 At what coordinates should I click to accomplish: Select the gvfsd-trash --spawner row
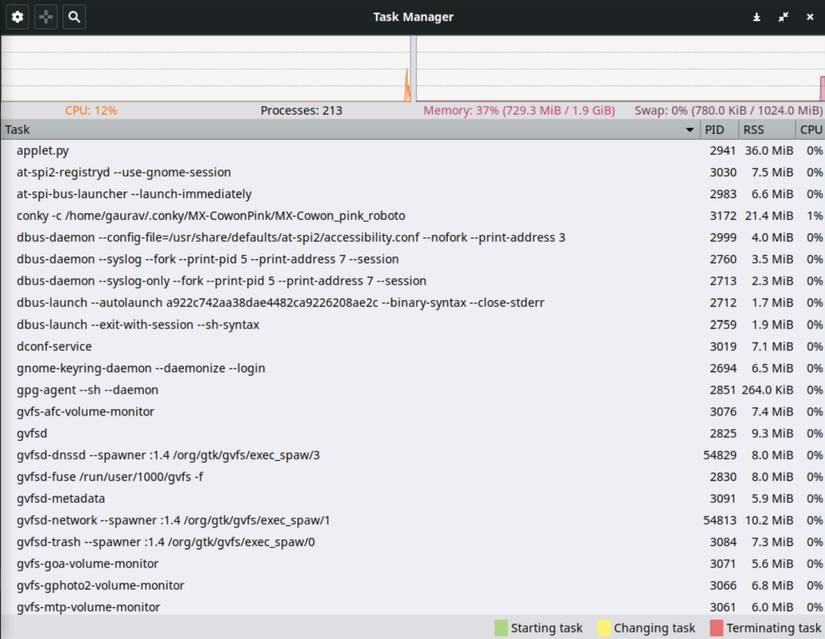point(412,542)
